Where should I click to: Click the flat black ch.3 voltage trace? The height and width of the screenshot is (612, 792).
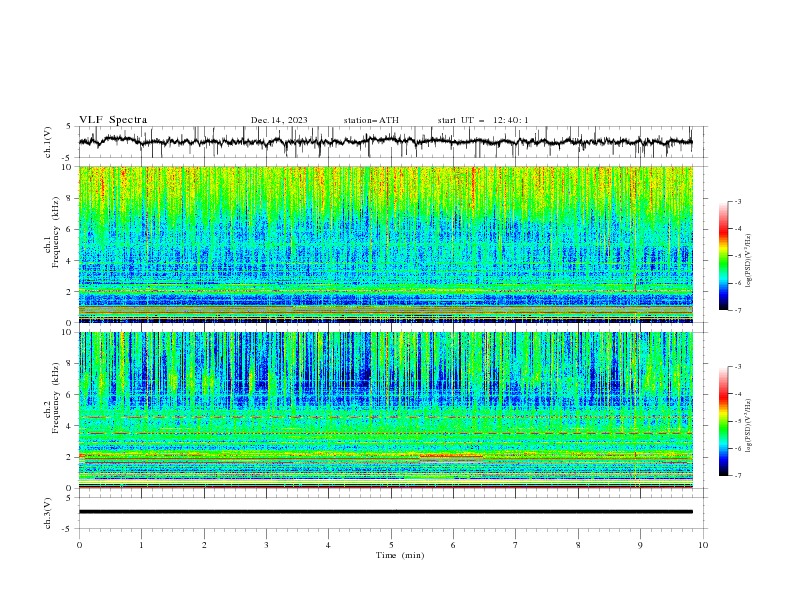(385, 512)
